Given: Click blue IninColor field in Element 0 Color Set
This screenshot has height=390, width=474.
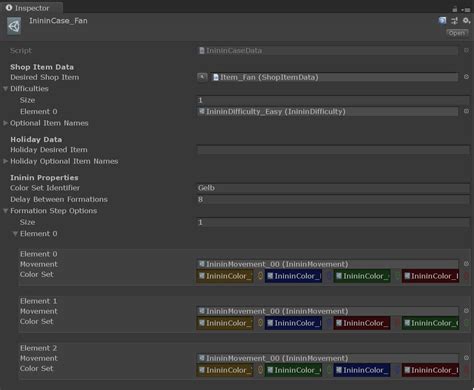Looking at the screenshot, I should [x=293, y=276].
